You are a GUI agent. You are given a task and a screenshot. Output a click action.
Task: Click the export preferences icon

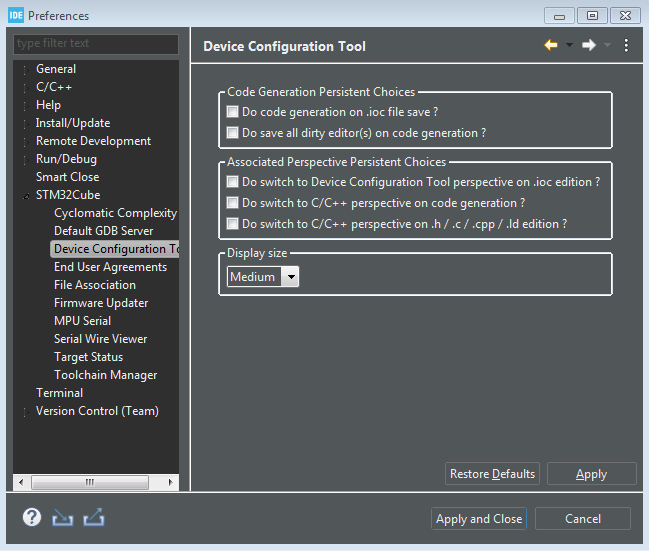pos(94,517)
